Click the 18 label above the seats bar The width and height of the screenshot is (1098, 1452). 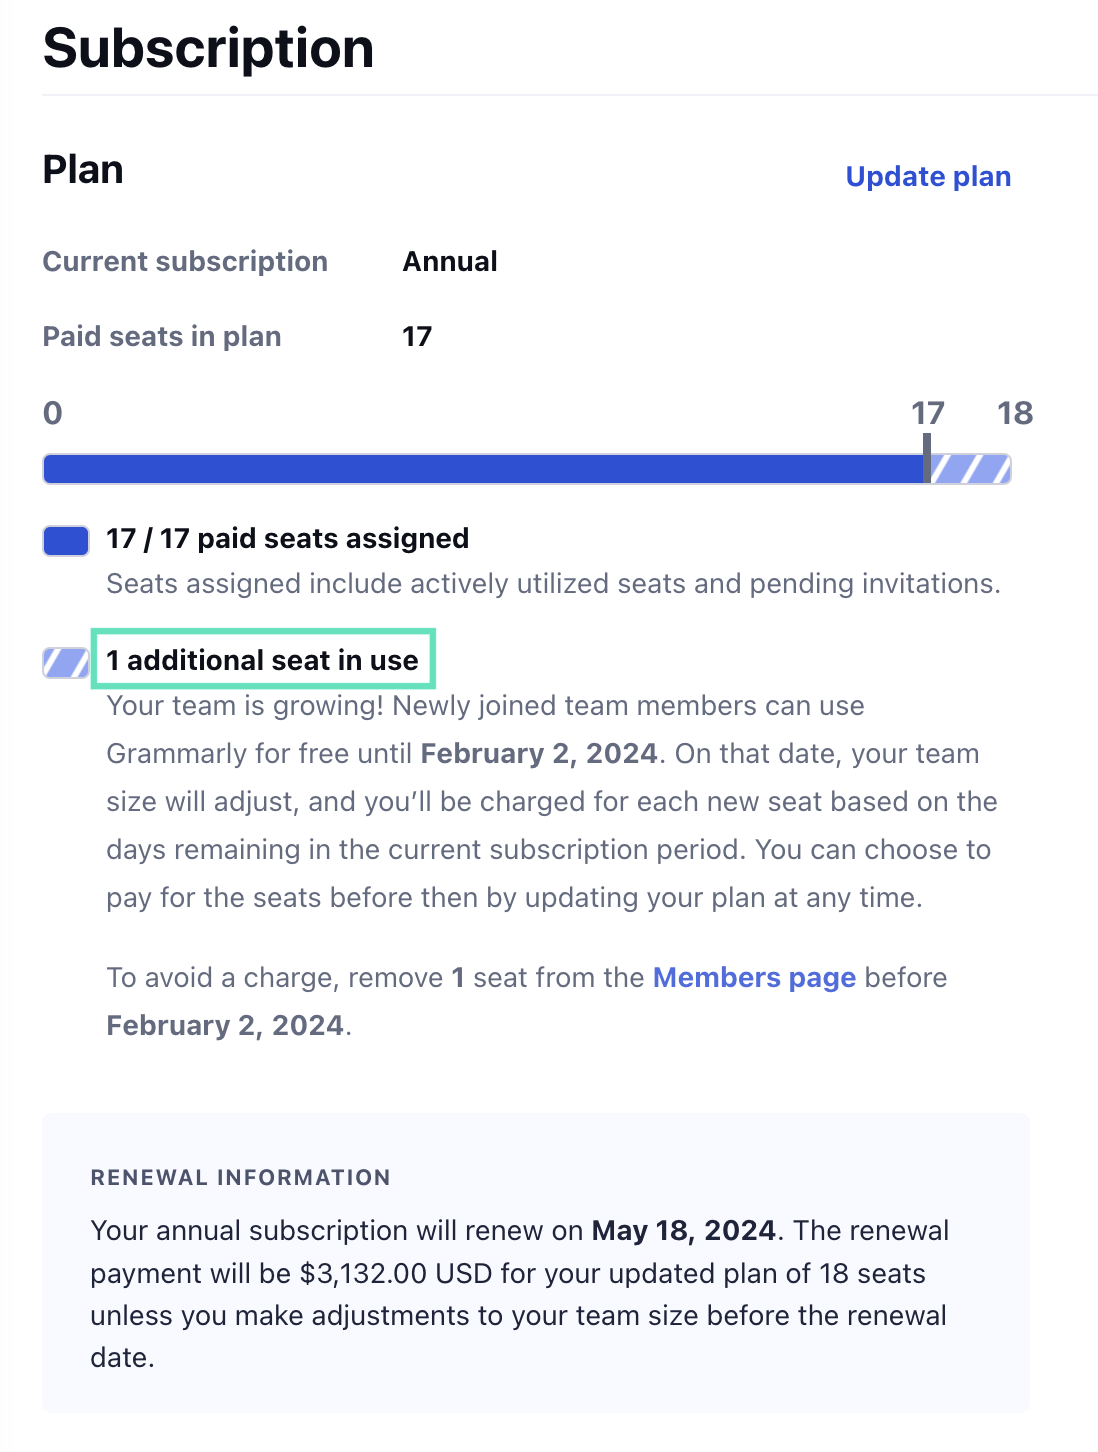coord(1015,413)
